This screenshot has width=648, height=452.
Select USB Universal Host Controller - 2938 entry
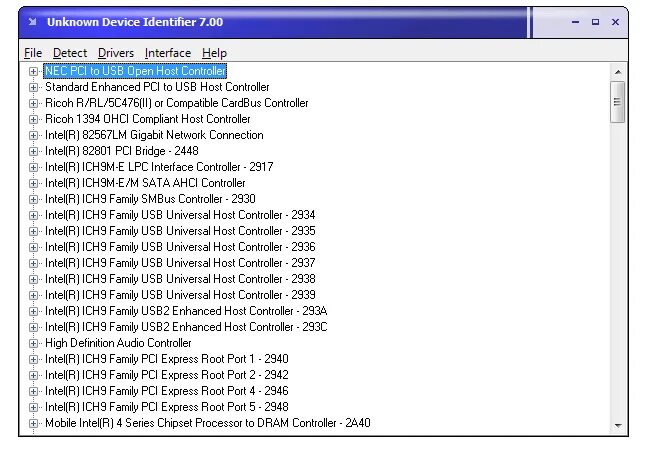pos(180,279)
